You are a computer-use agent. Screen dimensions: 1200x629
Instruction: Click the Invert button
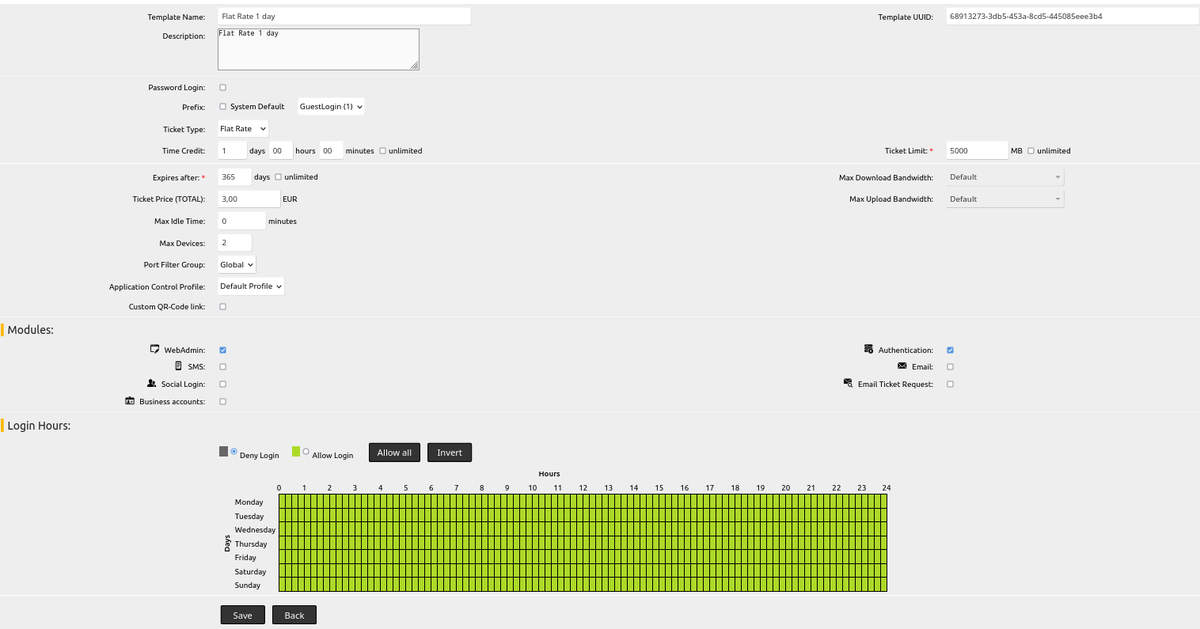(x=450, y=453)
